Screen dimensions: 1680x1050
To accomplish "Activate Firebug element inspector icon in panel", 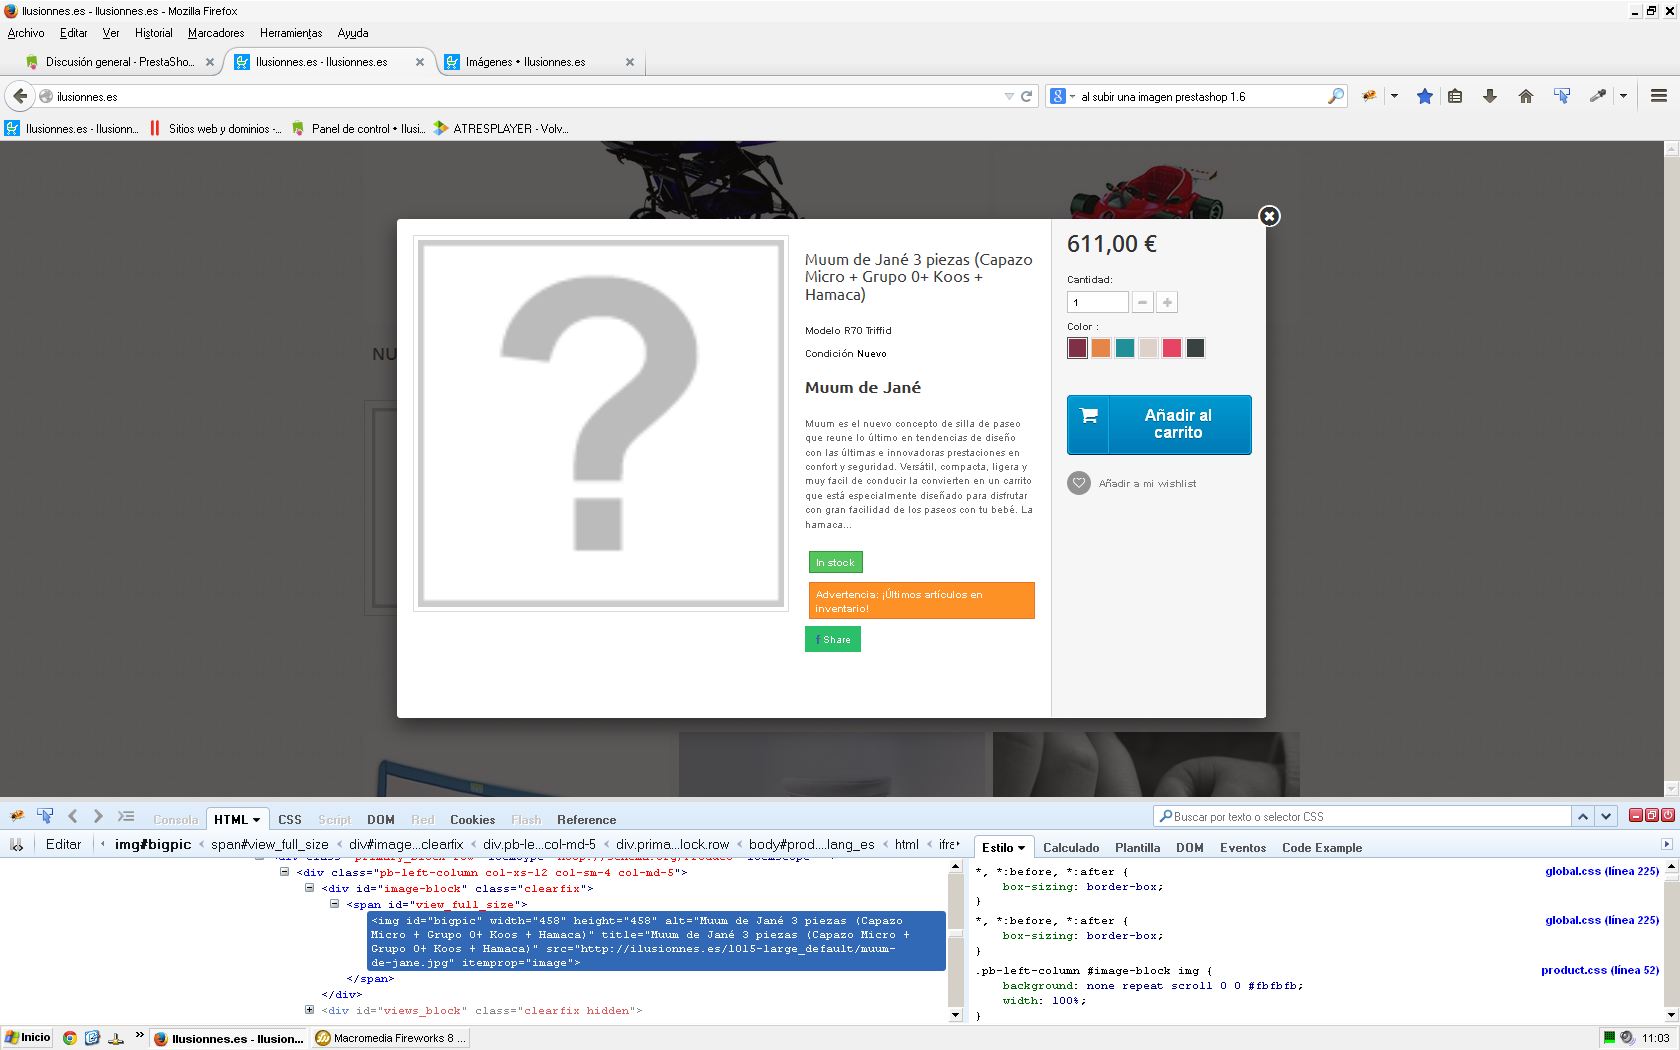I will click(x=45, y=816).
